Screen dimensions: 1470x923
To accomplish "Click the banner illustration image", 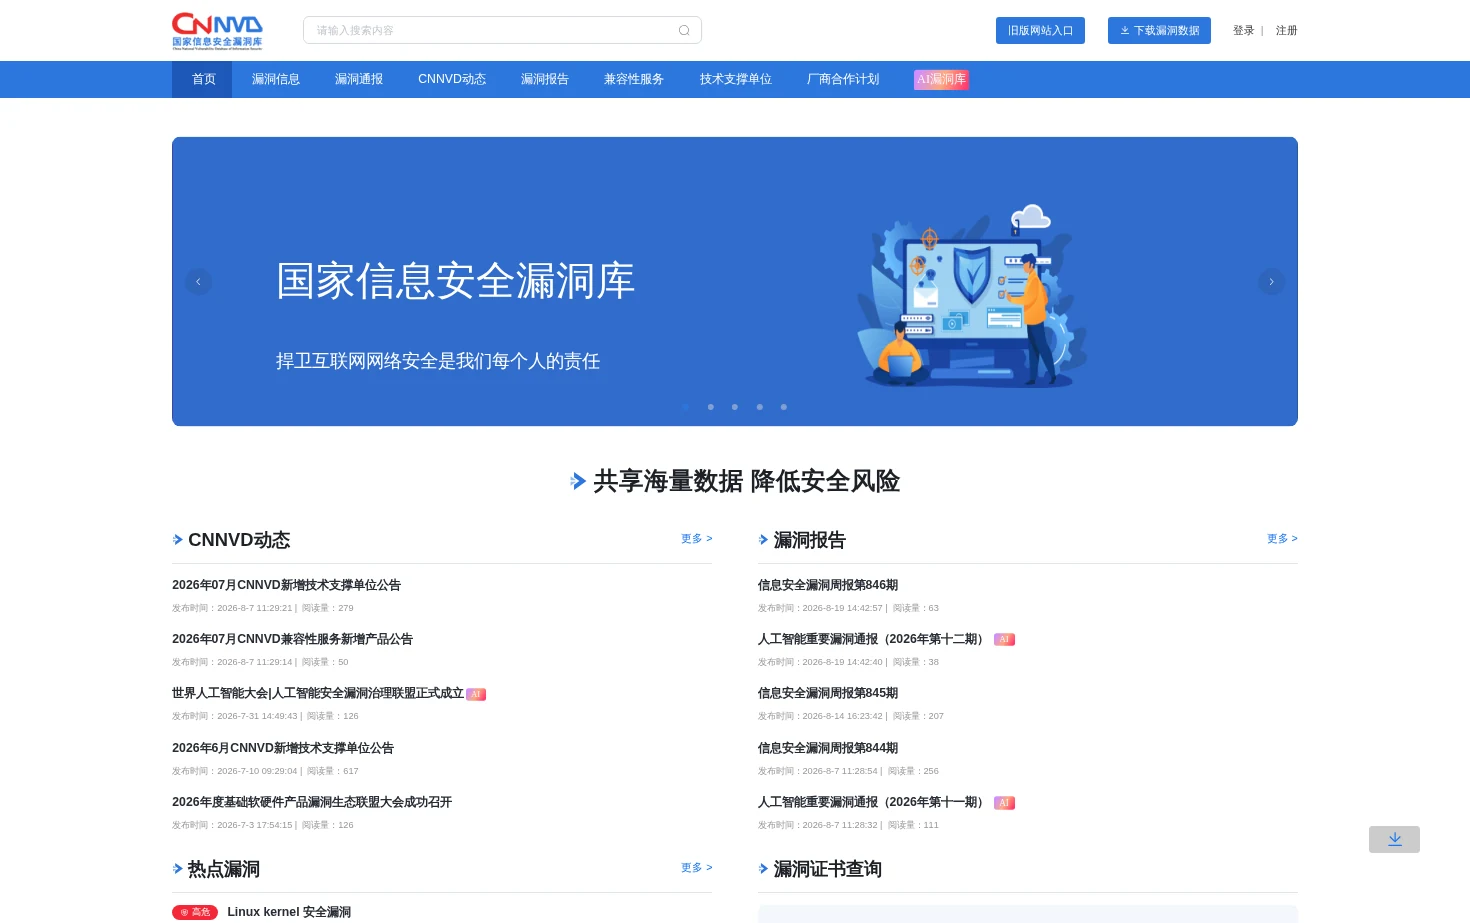I will [x=970, y=296].
